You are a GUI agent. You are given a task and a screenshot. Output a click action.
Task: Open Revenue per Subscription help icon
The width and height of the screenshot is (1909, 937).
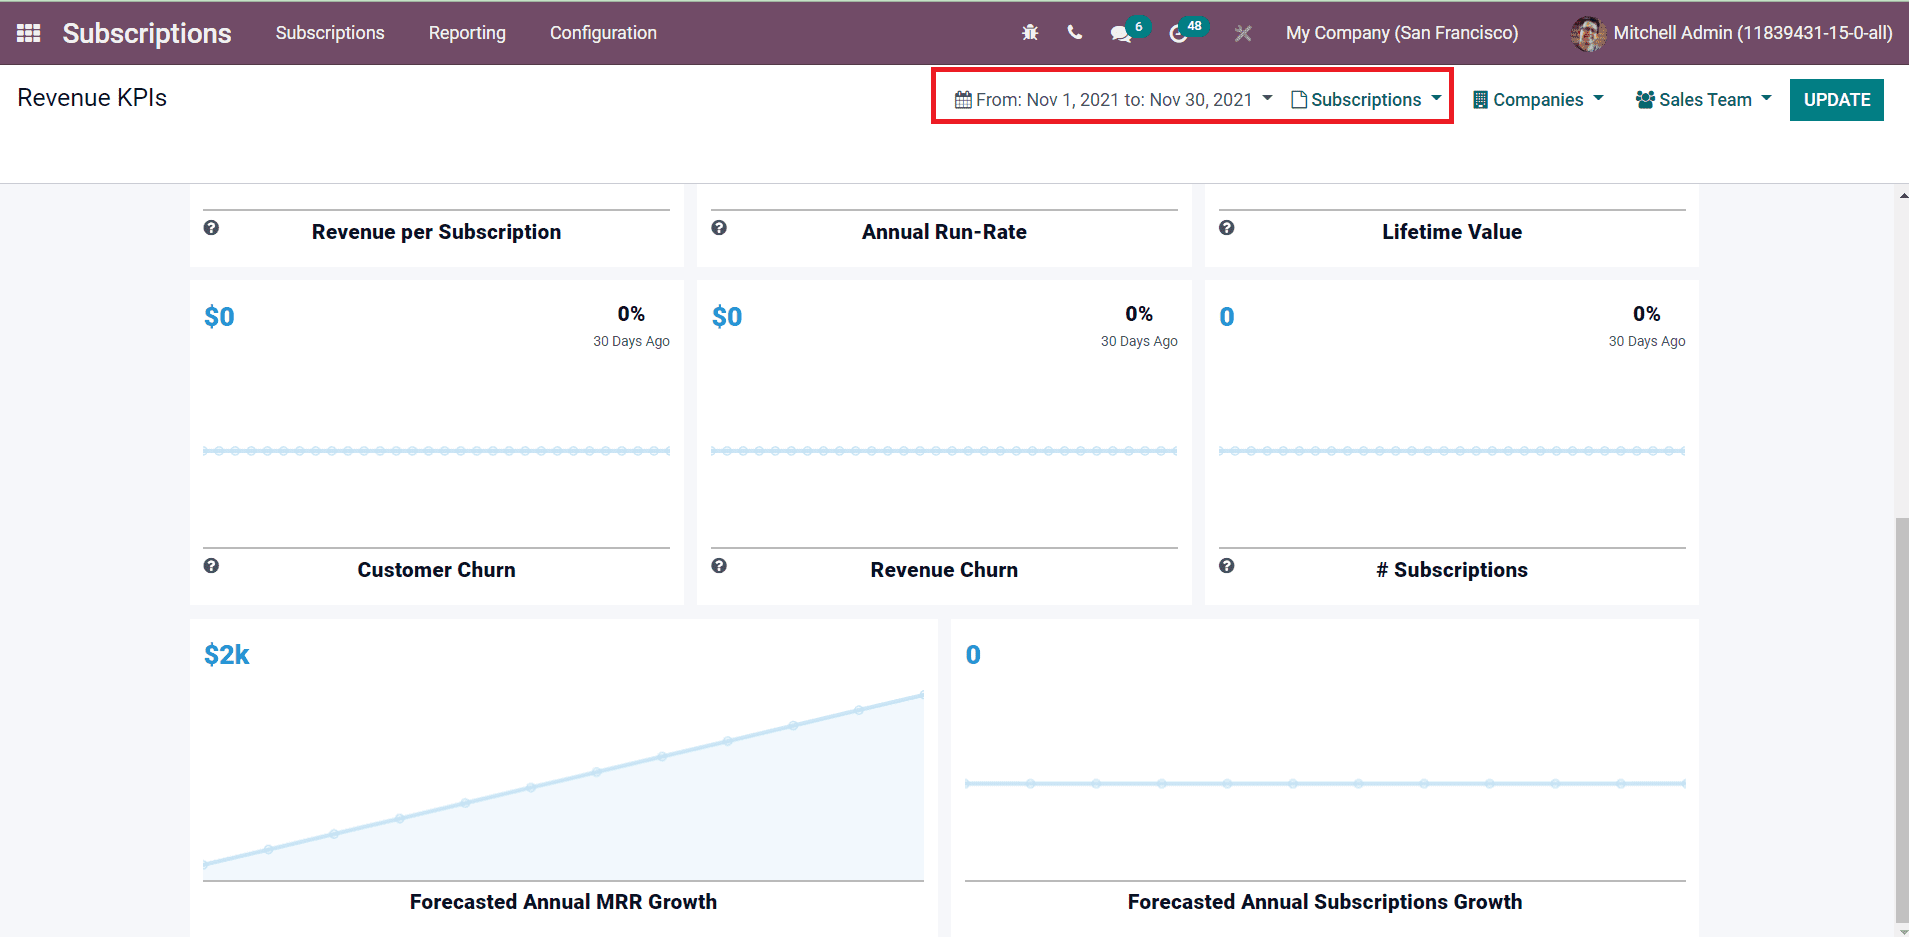point(211,228)
